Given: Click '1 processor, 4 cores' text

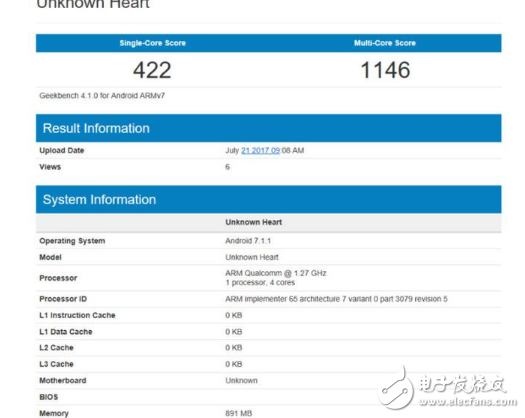Looking at the screenshot, I should [x=260, y=283].
